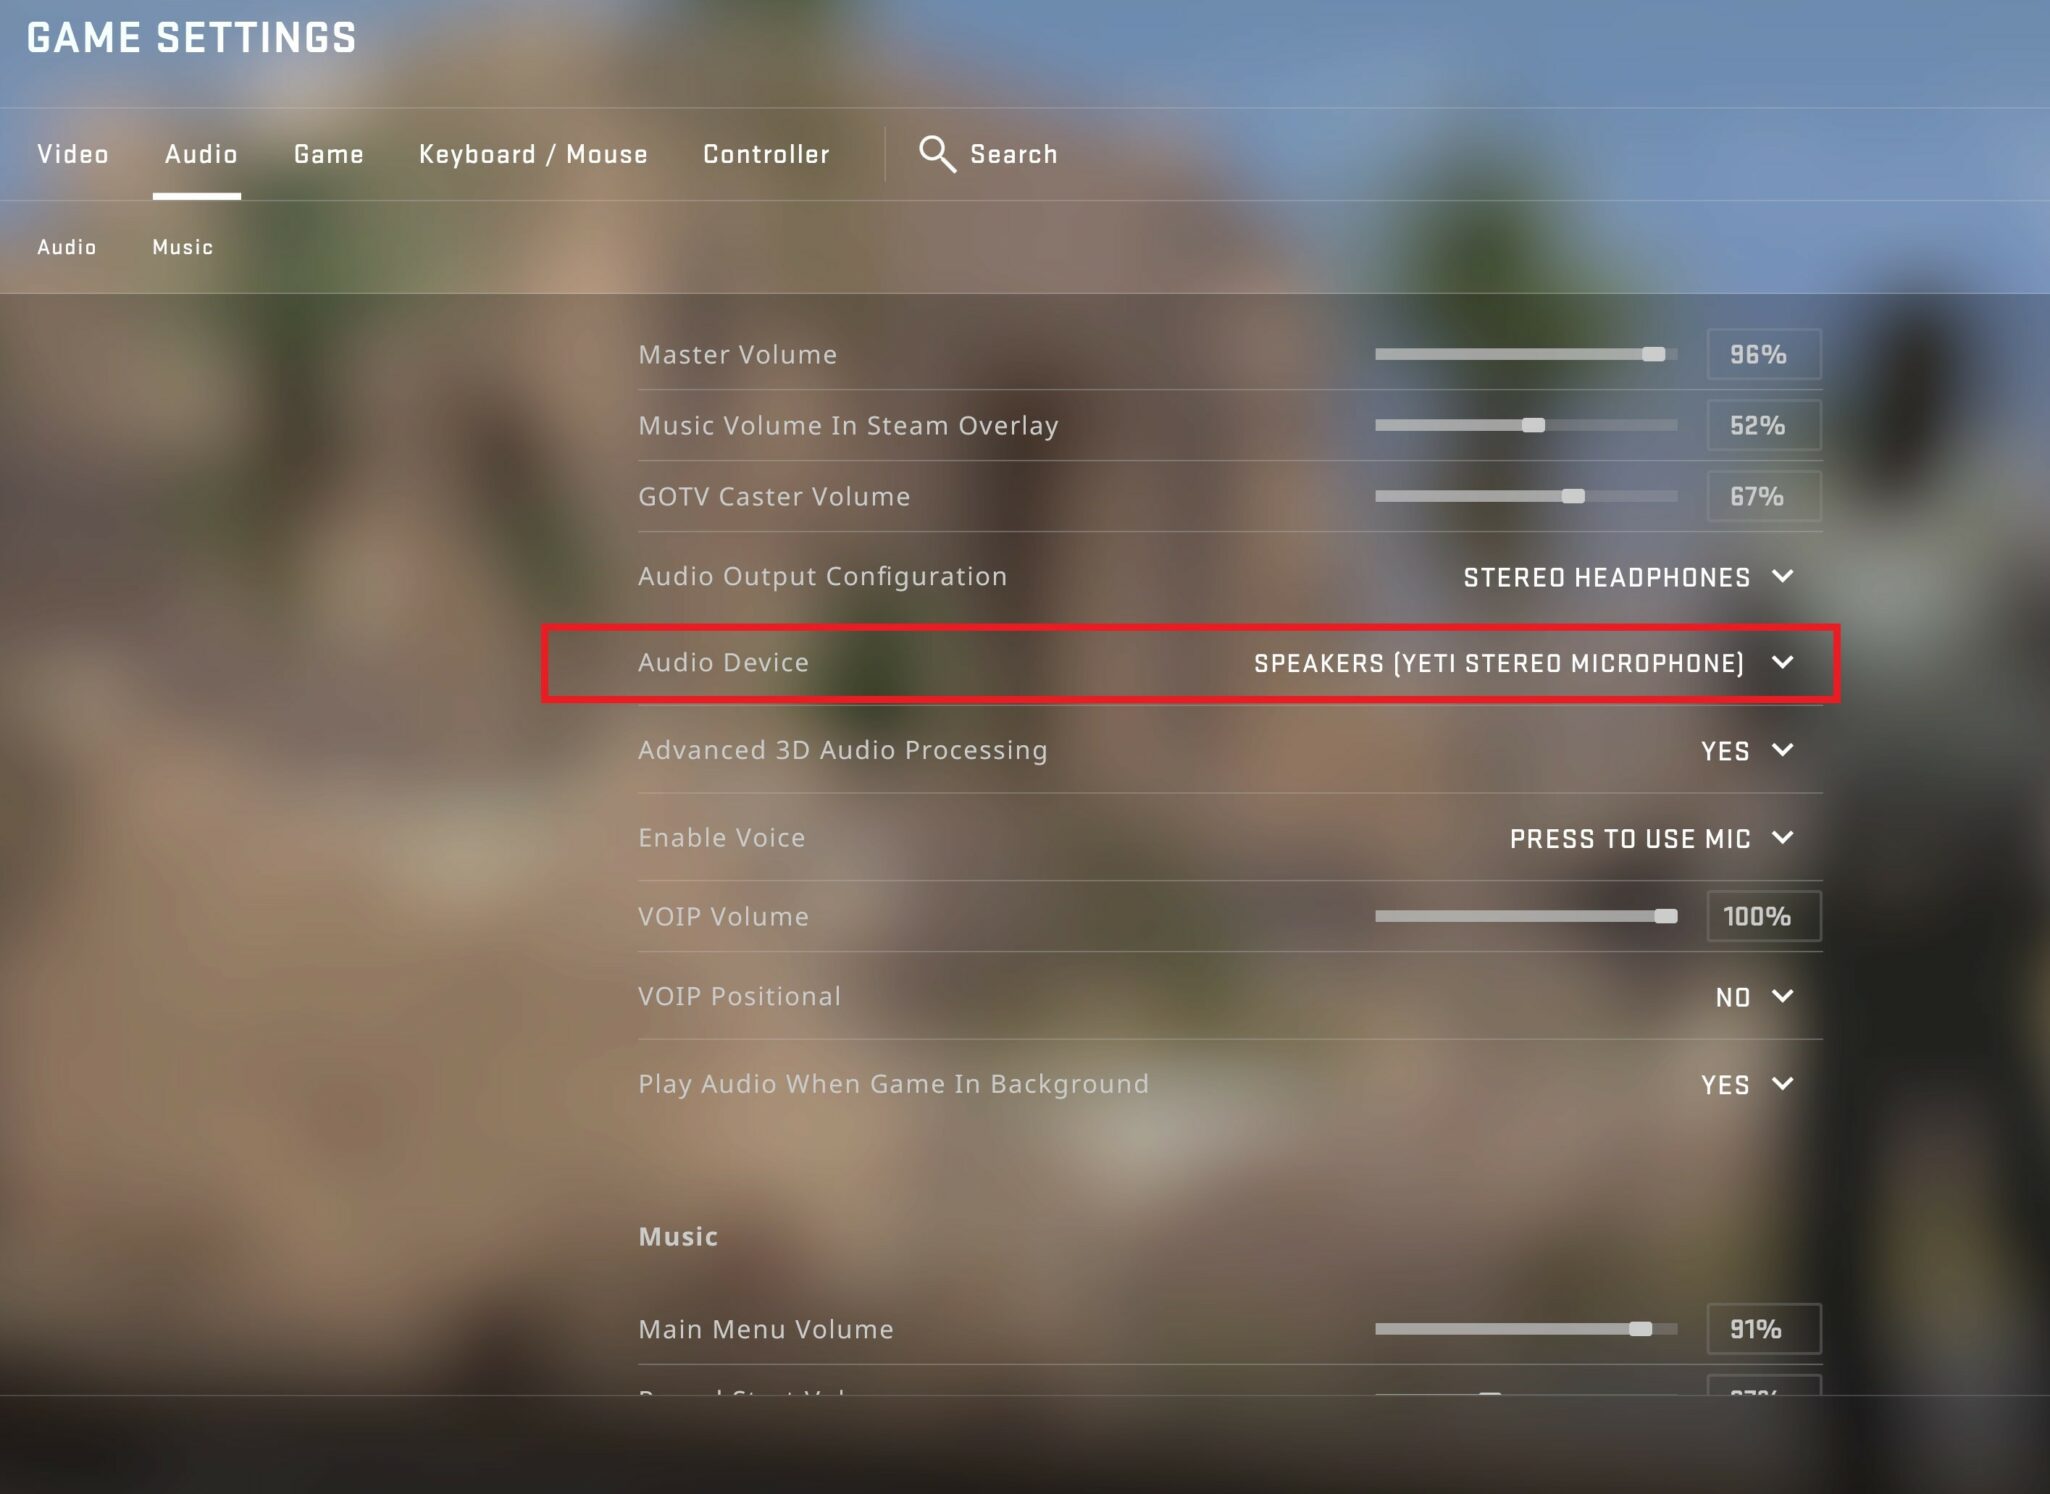
Task: Click the Stereo Headphones configuration option
Action: pyautogui.click(x=1614, y=578)
